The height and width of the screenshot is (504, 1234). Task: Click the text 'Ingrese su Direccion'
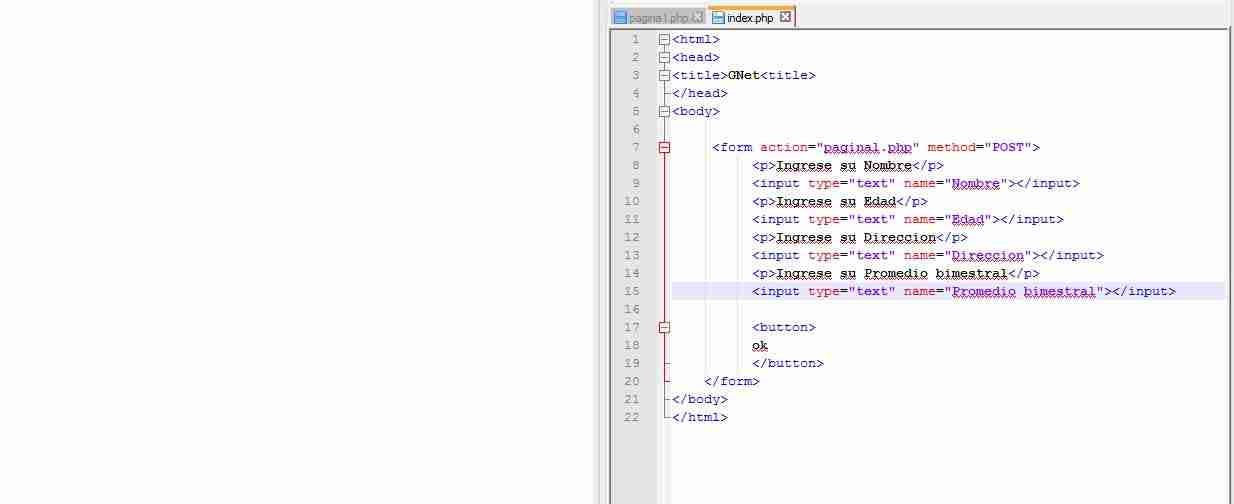pyautogui.click(x=856, y=238)
